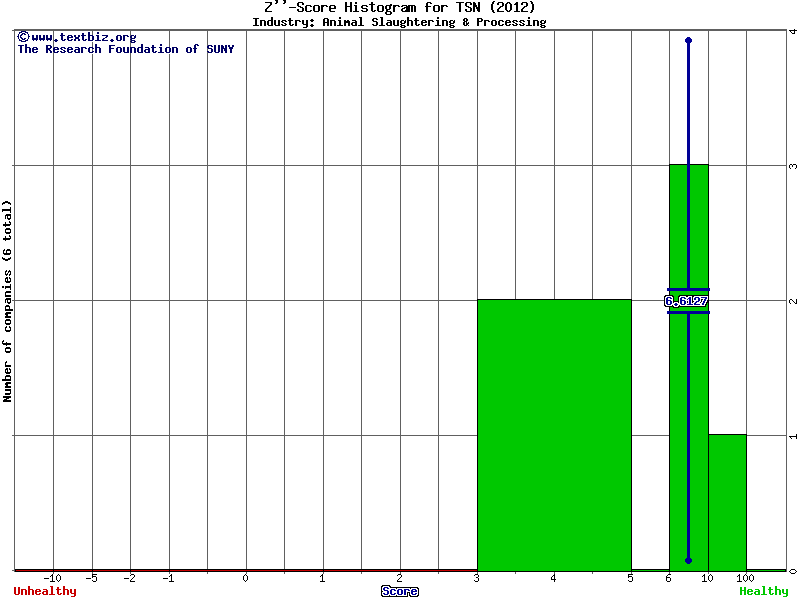Select the wide green bar spanning 3 to 5
This screenshot has height=600, width=800.
click(554, 434)
